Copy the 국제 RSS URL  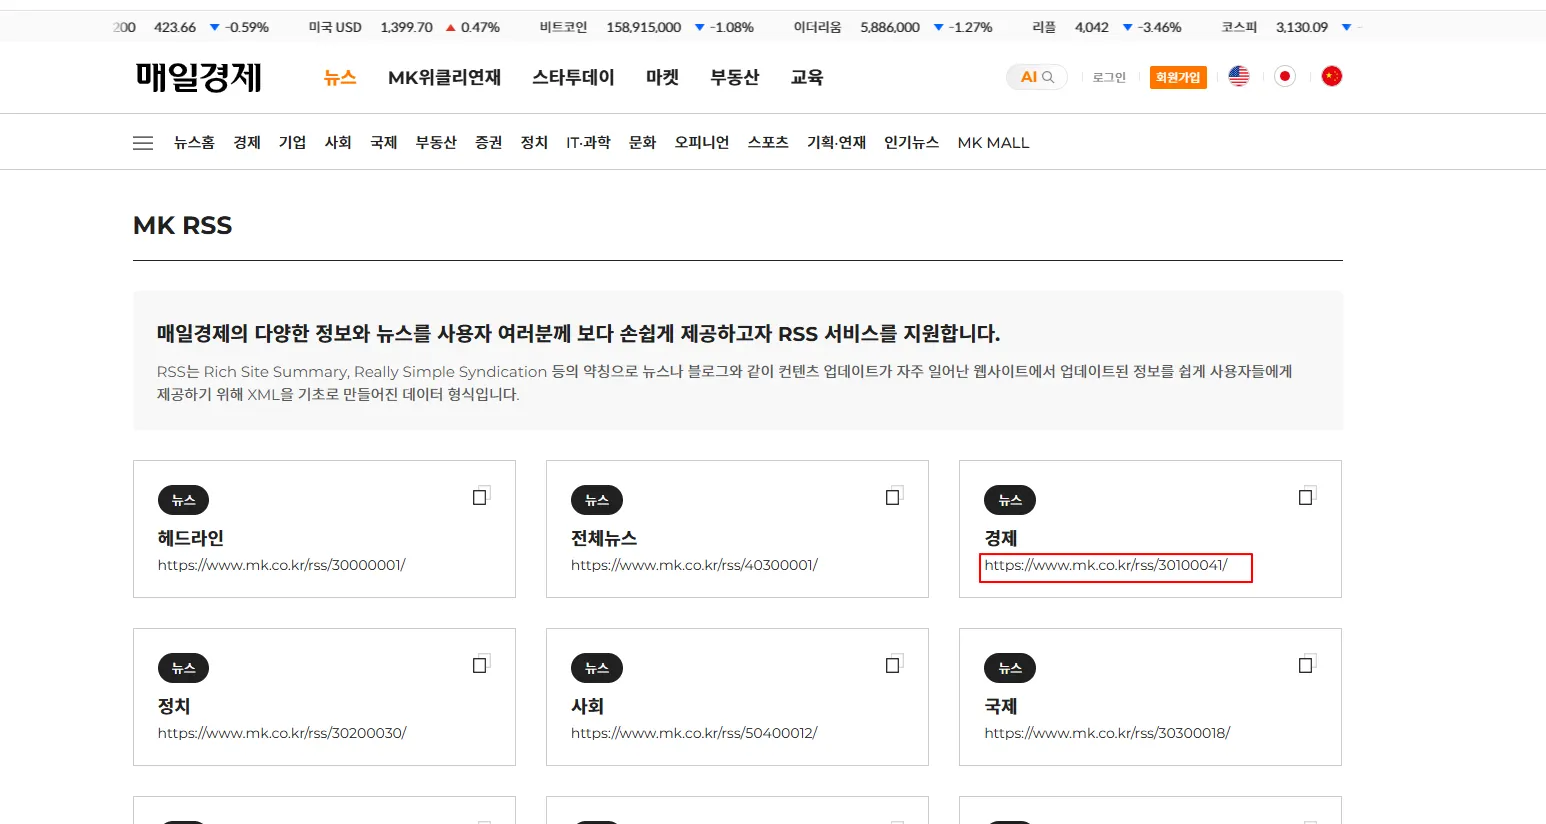click(x=1307, y=664)
